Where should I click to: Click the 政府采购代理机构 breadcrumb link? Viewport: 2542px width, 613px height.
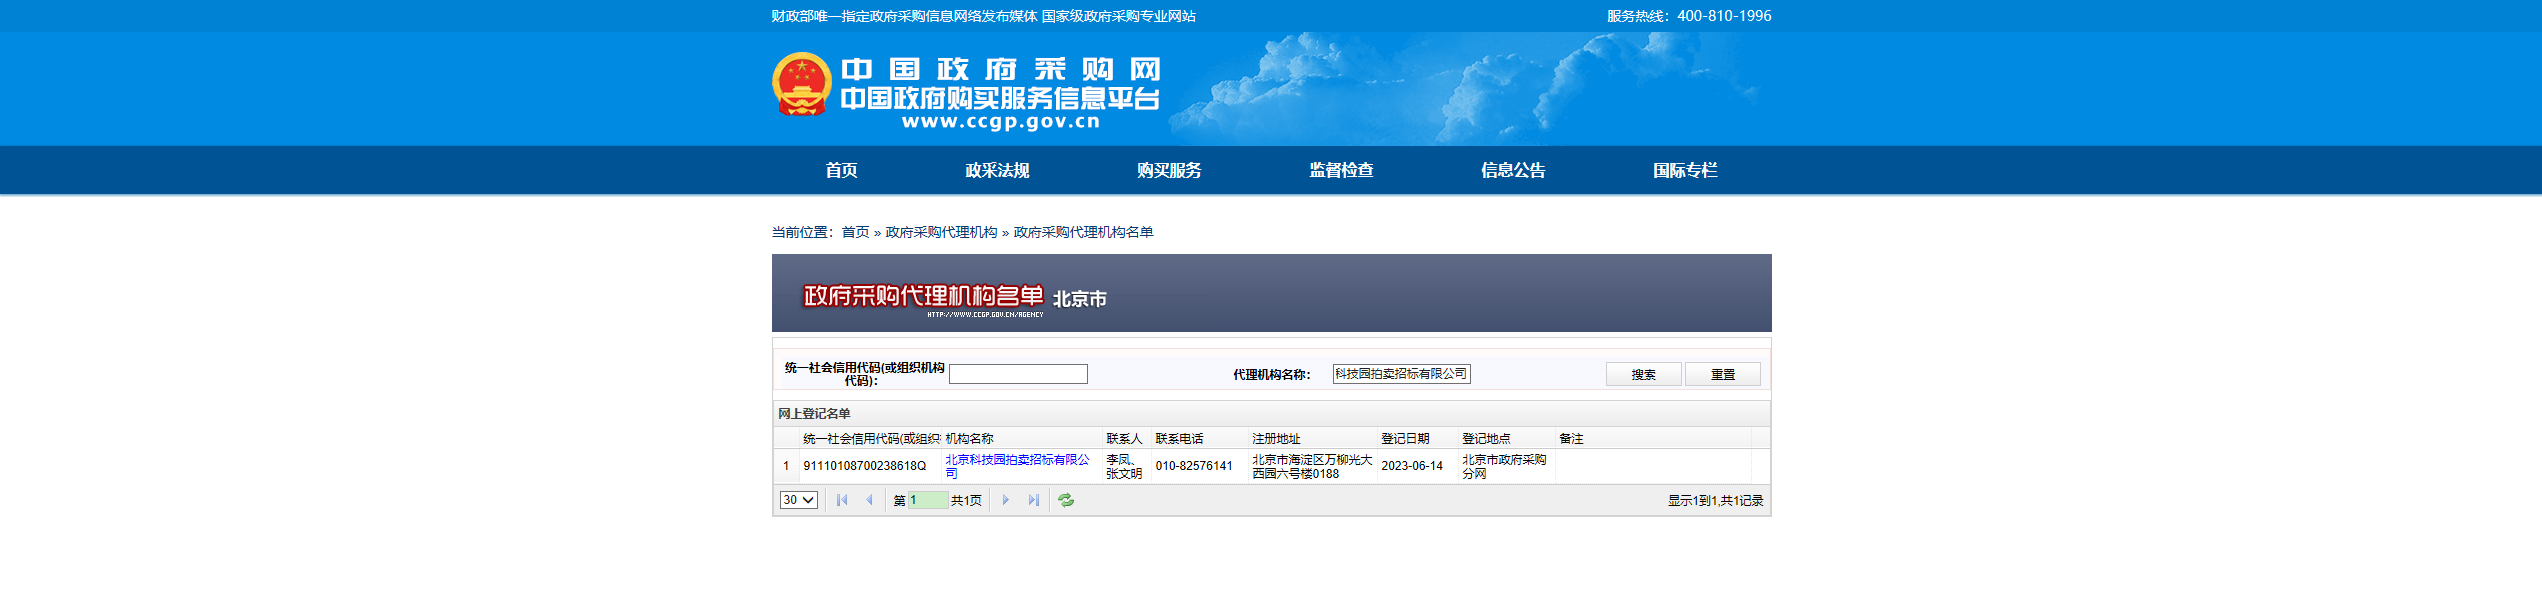941,232
